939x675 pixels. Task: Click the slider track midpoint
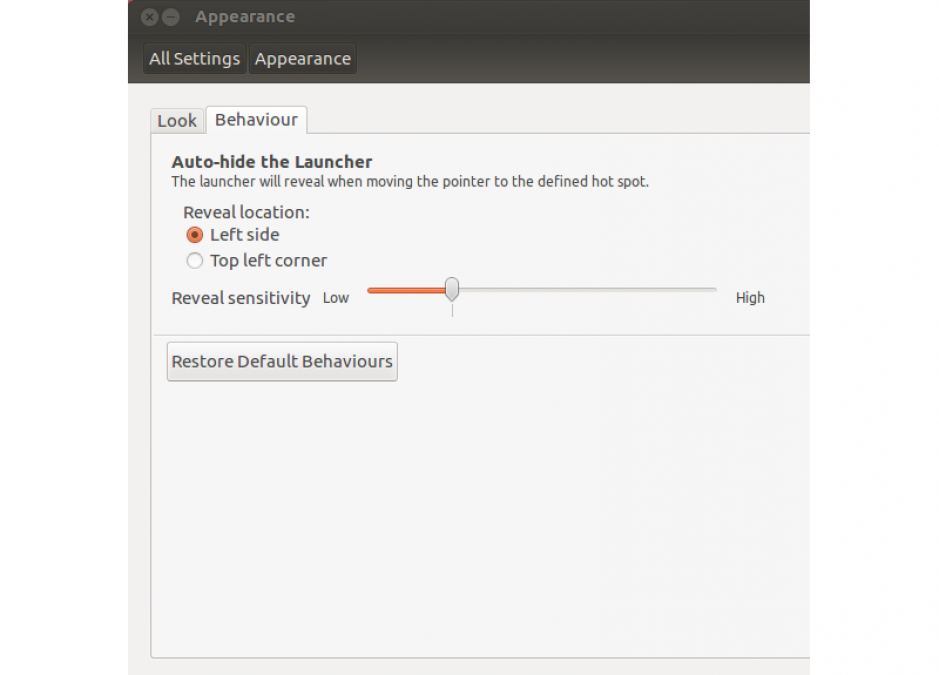tap(542, 290)
